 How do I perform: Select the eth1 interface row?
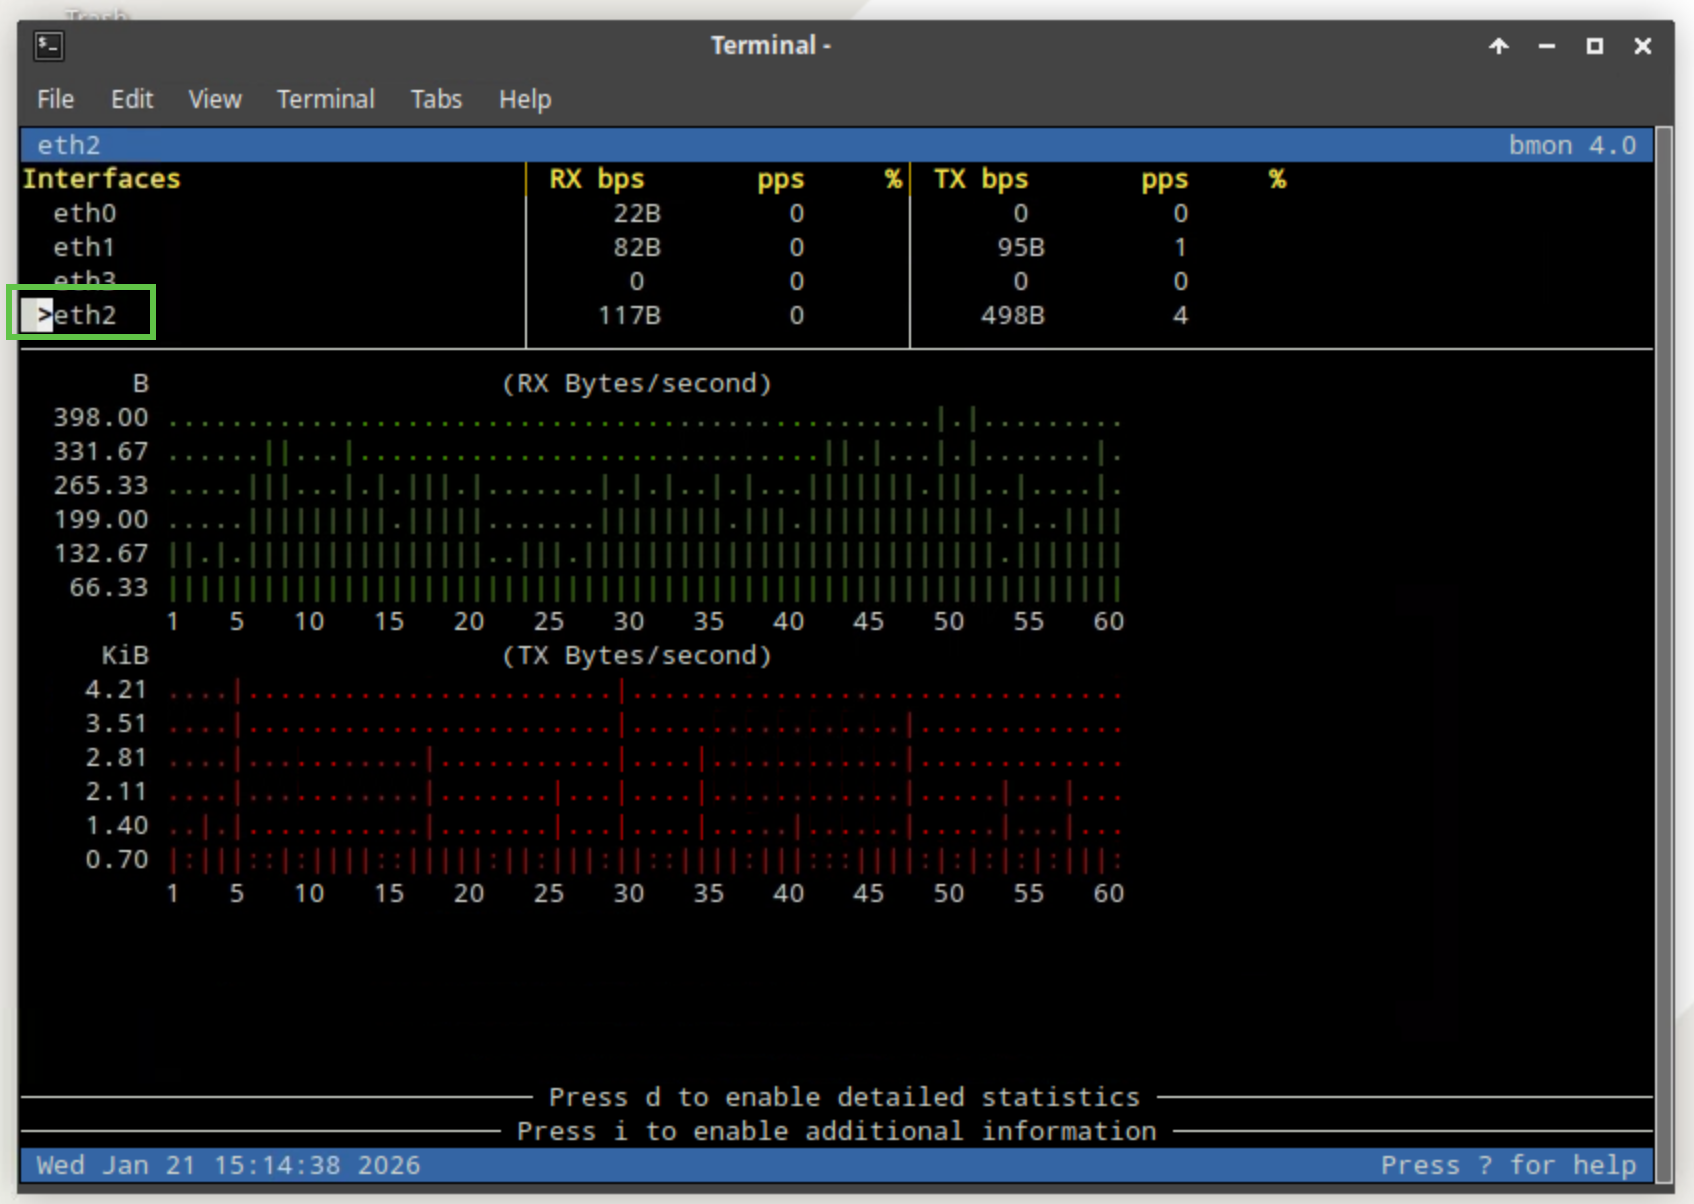(x=85, y=247)
